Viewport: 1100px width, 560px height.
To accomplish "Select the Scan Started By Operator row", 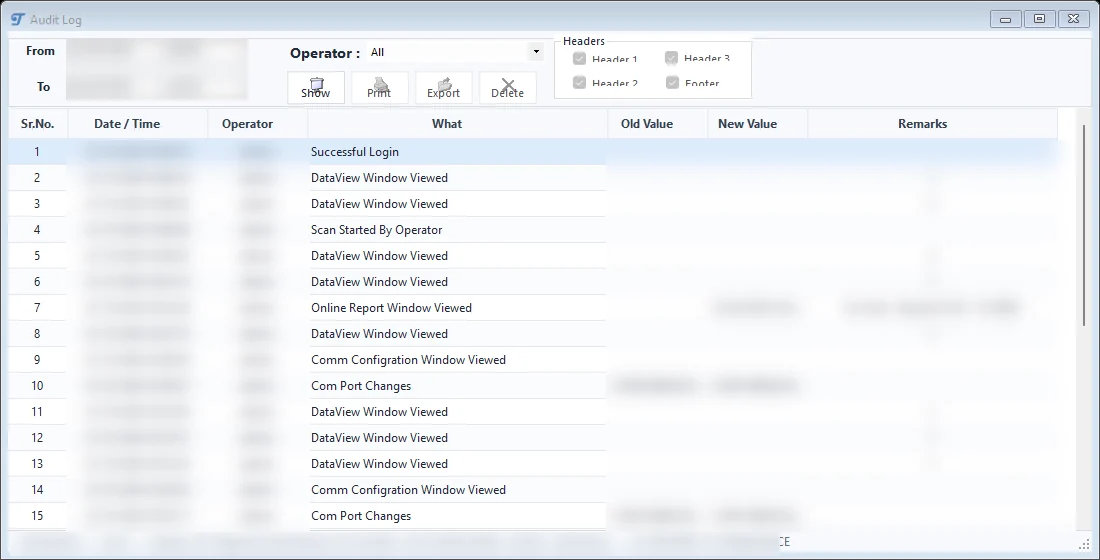I will pos(533,229).
